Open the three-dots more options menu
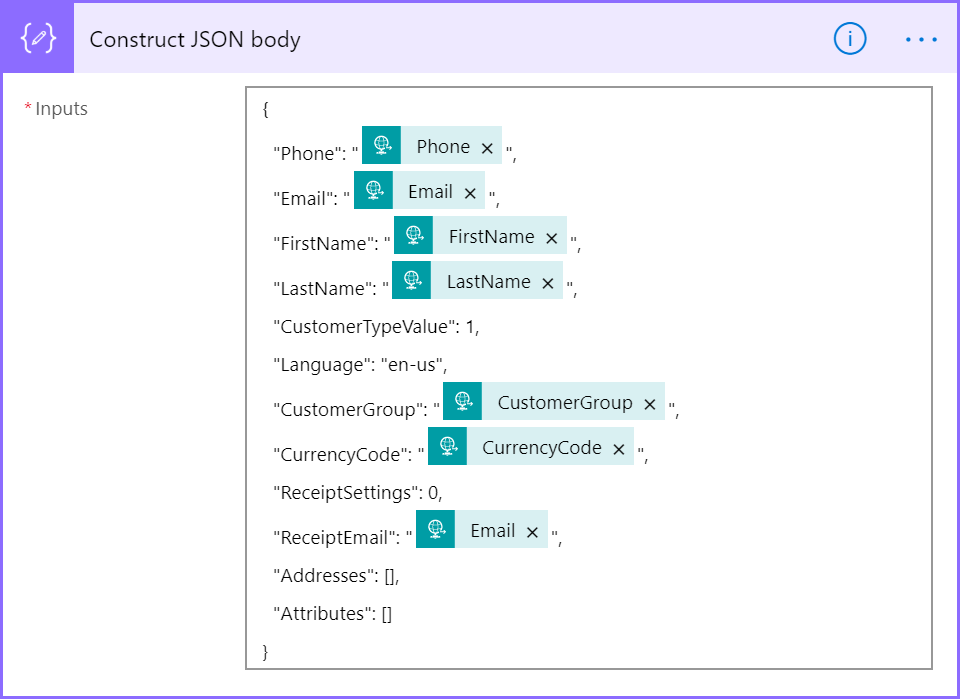960x699 pixels. 921,40
